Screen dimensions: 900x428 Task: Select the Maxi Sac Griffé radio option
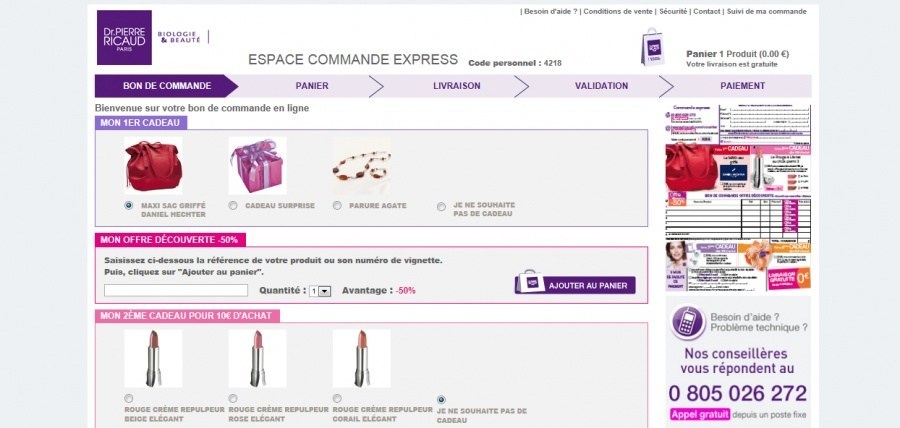[129, 206]
